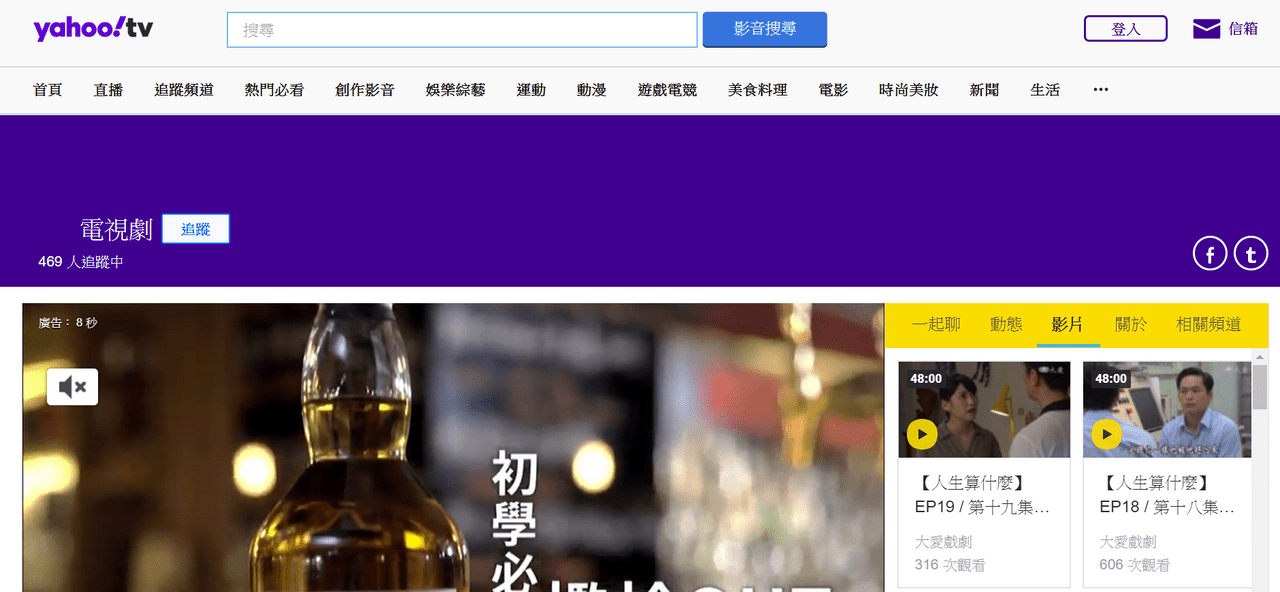Viewport: 1280px width, 592px height.
Task: Play the EP19 video via play icon
Action: point(922,434)
